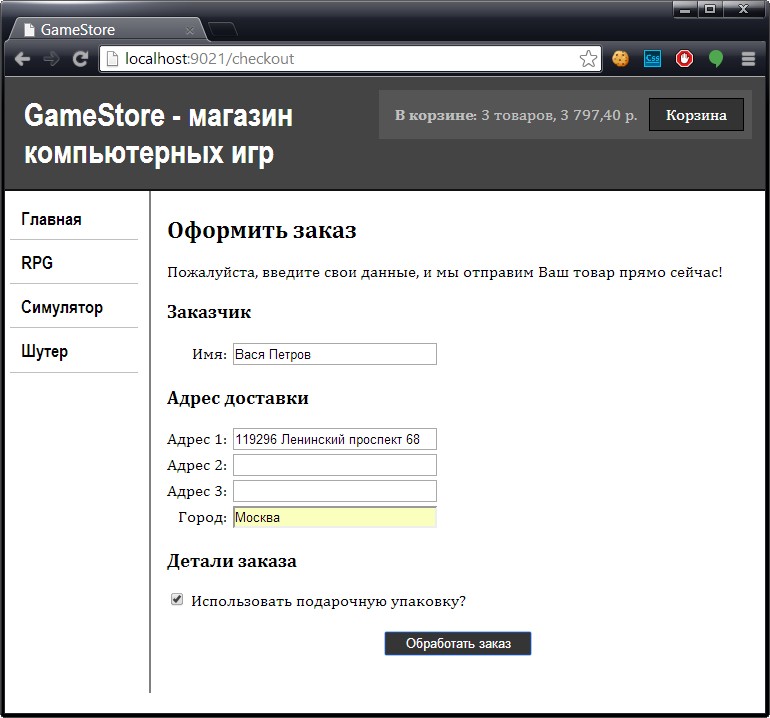Open the Chrome hamburger menu

pos(748,59)
